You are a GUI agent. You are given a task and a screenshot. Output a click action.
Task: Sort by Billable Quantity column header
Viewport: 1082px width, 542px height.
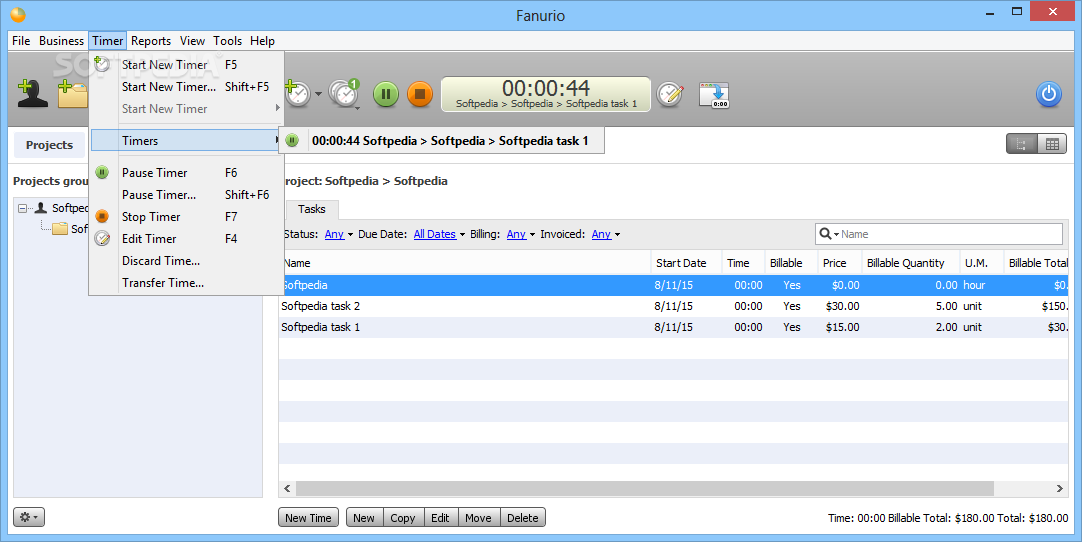(x=910, y=263)
